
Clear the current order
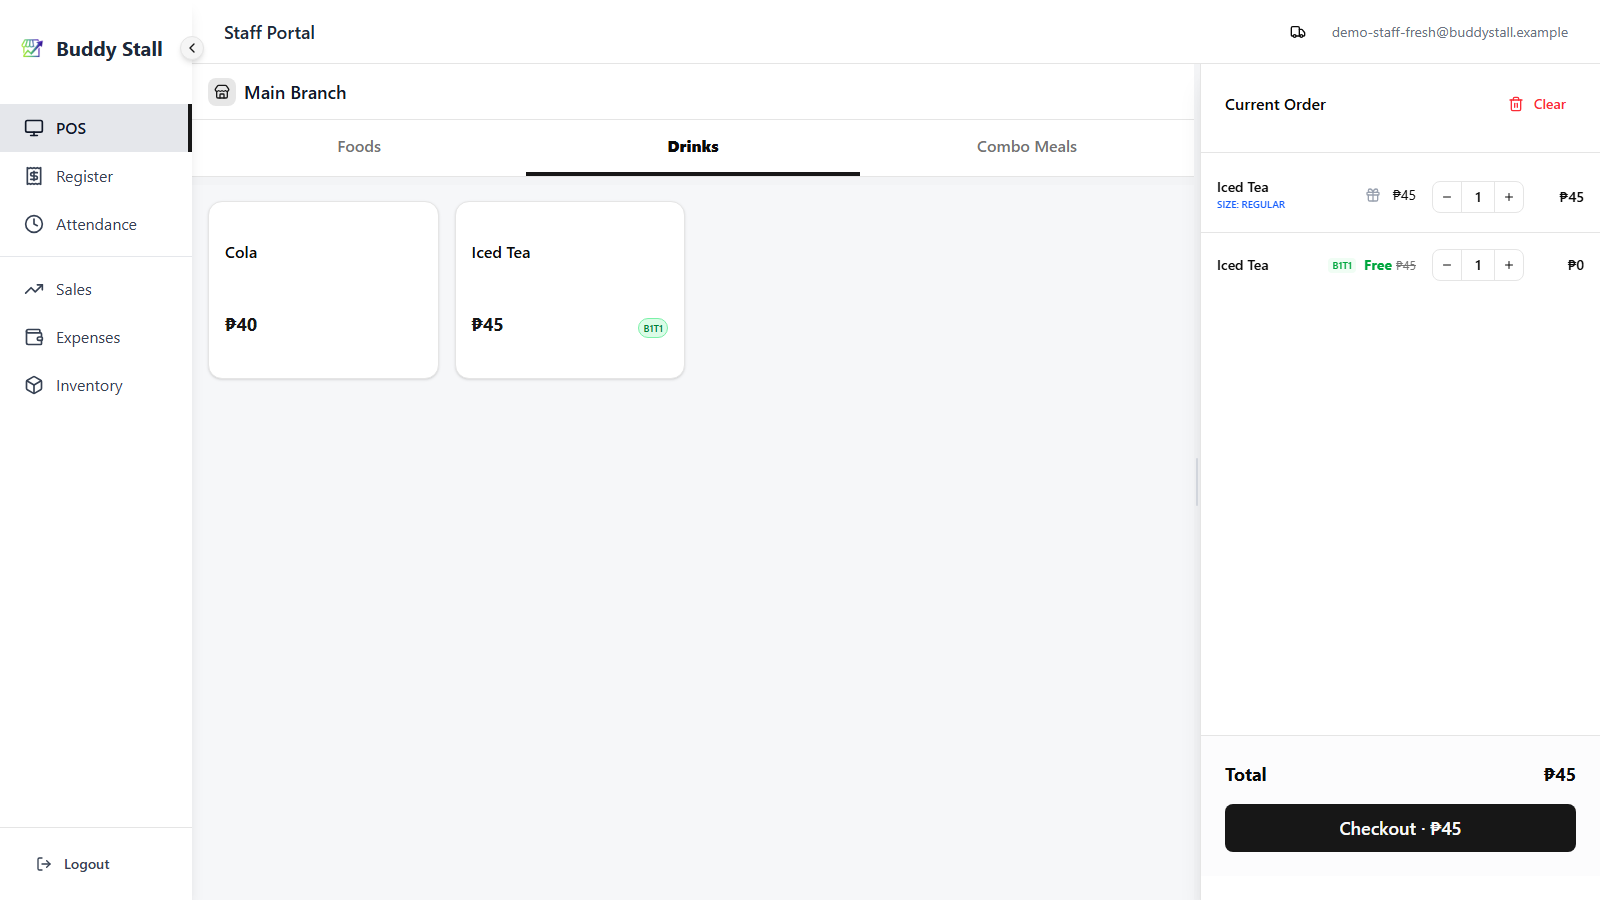point(1537,104)
